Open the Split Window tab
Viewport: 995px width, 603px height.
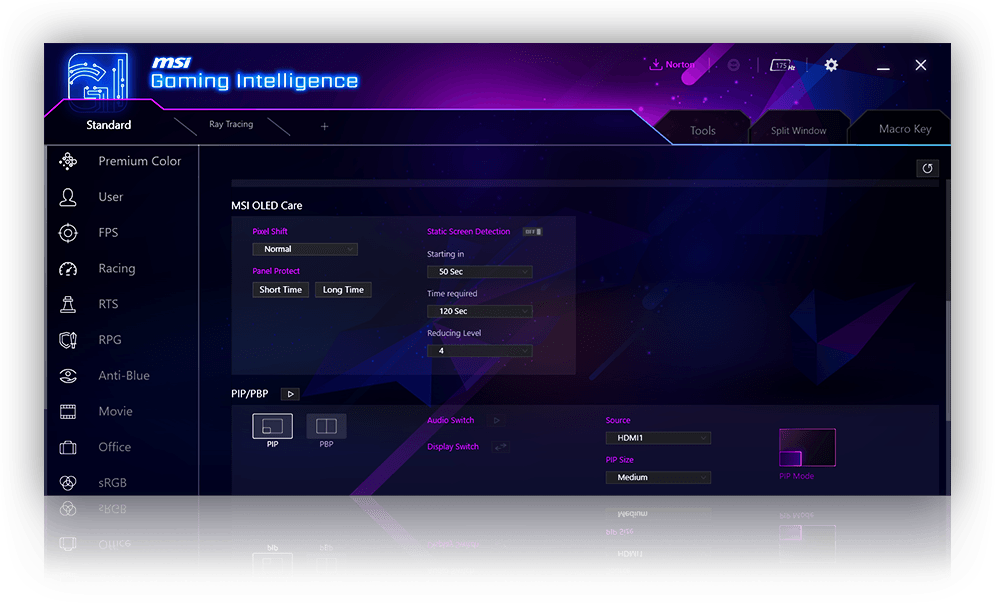pyautogui.click(x=798, y=130)
